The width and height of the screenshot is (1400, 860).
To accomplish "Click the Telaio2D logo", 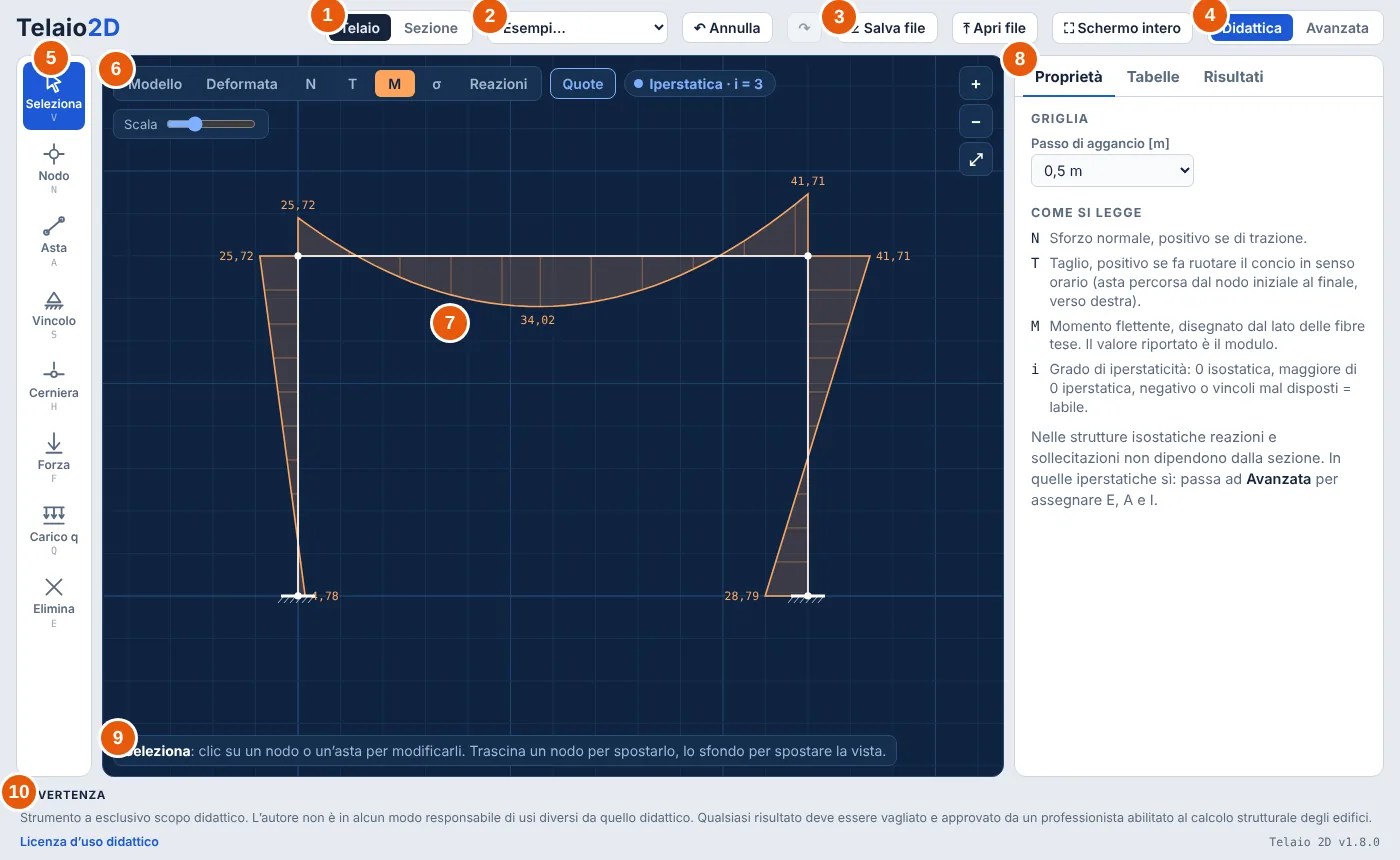I will [66, 28].
